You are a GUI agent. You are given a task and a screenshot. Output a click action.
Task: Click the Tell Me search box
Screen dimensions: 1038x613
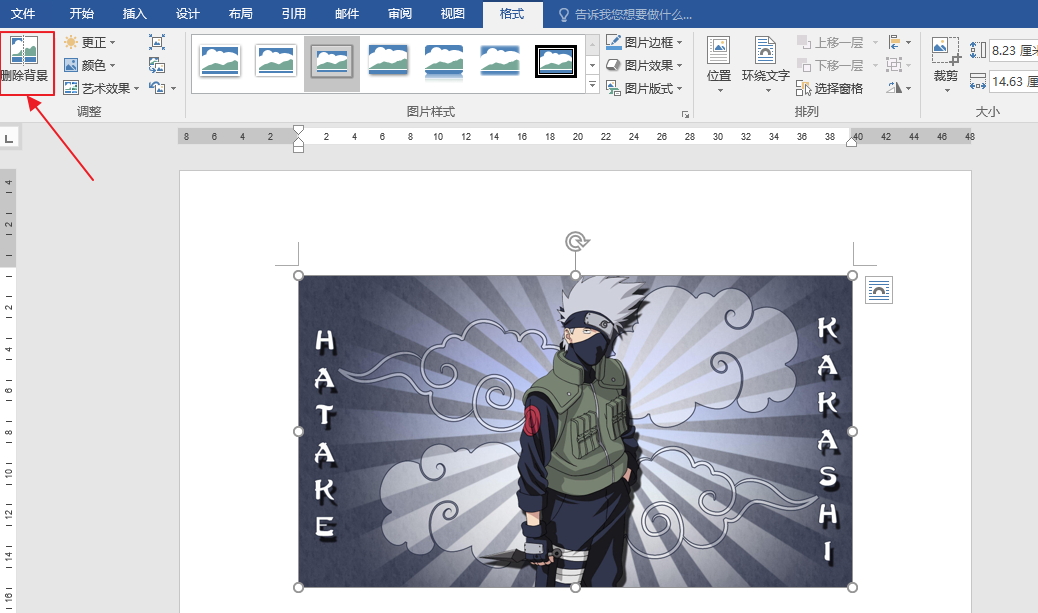[626, 15]
